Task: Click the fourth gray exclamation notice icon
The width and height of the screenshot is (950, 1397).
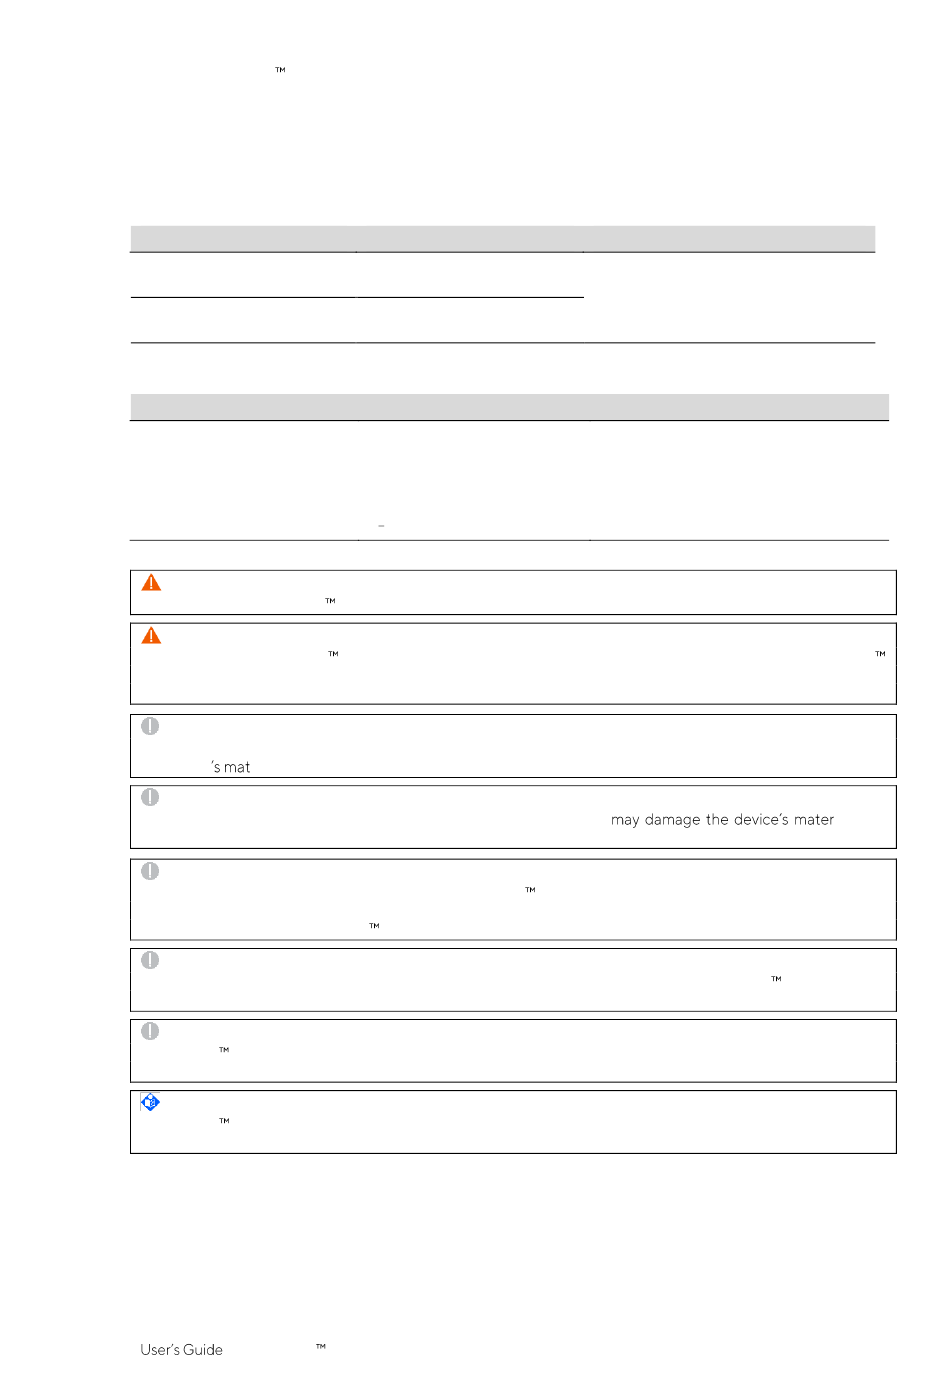Action: pyautogui.click(x=150, y=960)
